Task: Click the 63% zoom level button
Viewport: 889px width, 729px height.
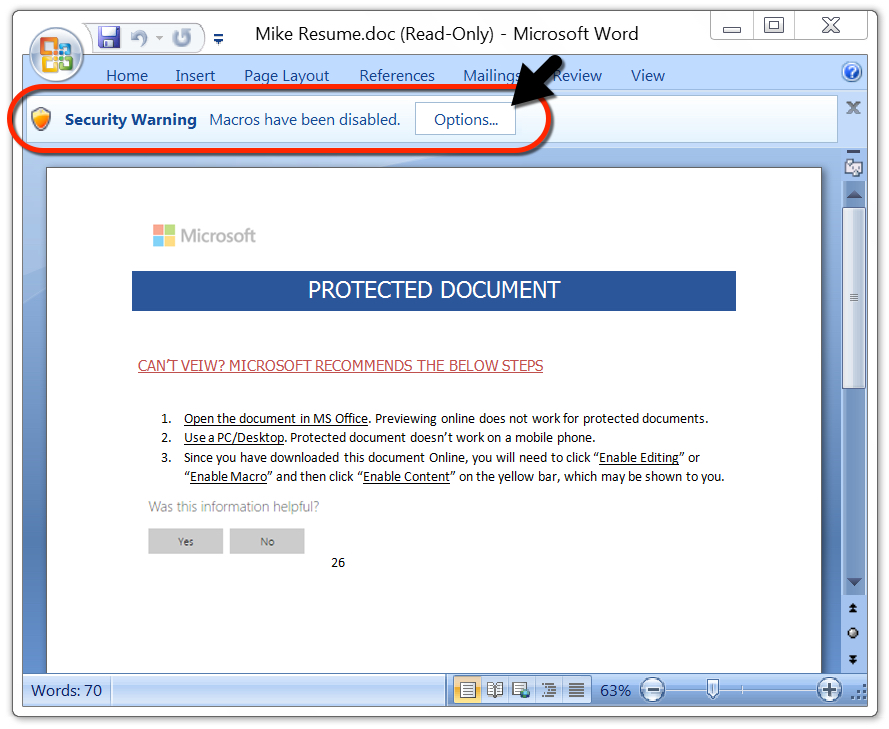Action: pyautogui.click(x=615, y=690)
